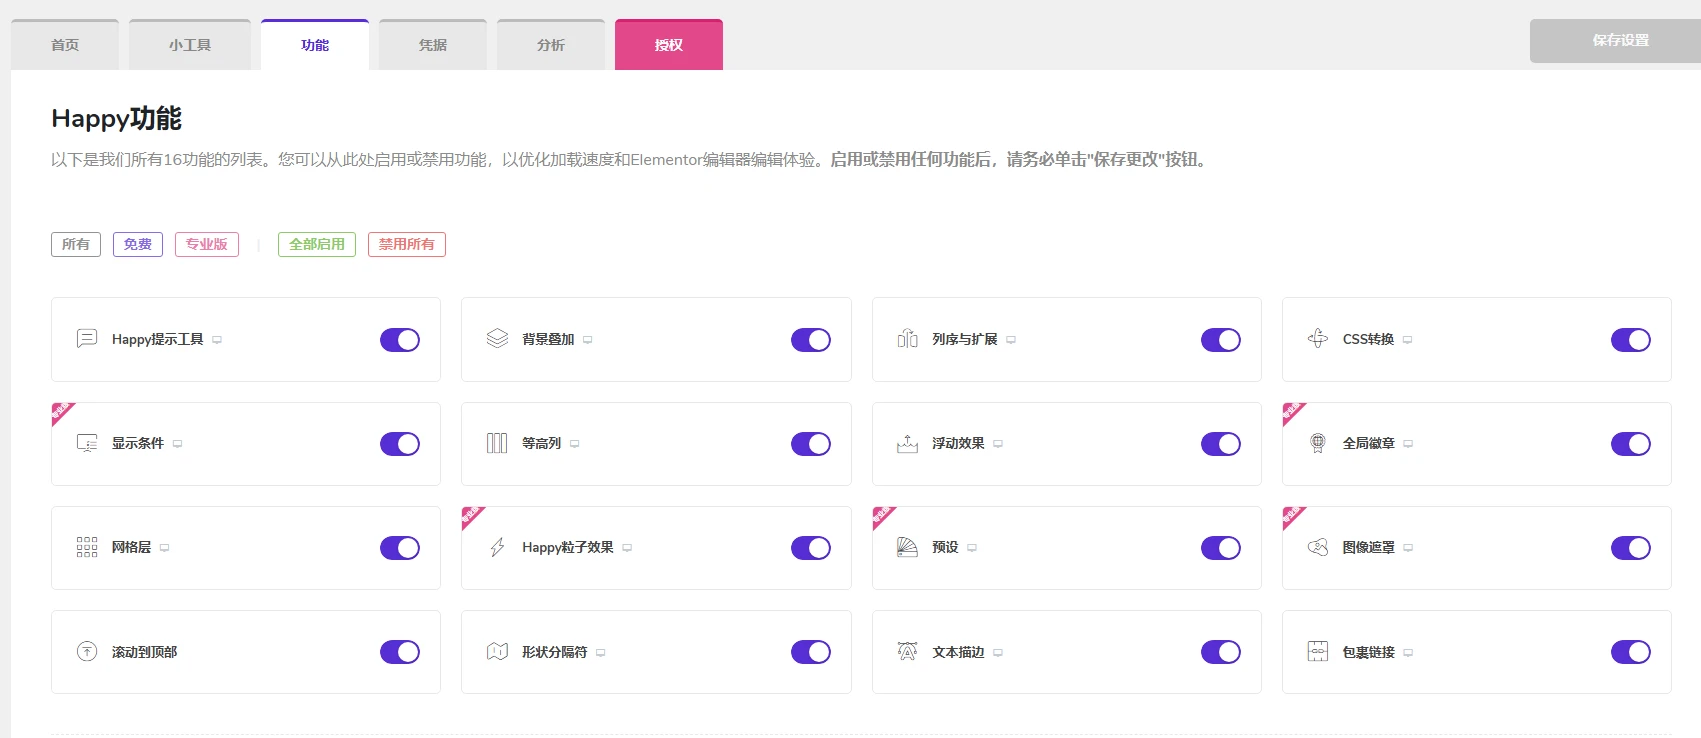Click the 浮动效果 icon

(x=907, y=443)
